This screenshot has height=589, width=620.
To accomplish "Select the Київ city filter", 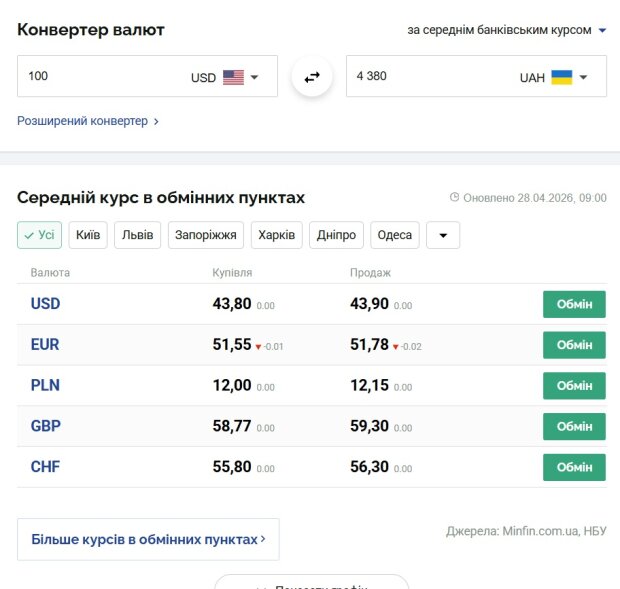I will coord(88,235).
